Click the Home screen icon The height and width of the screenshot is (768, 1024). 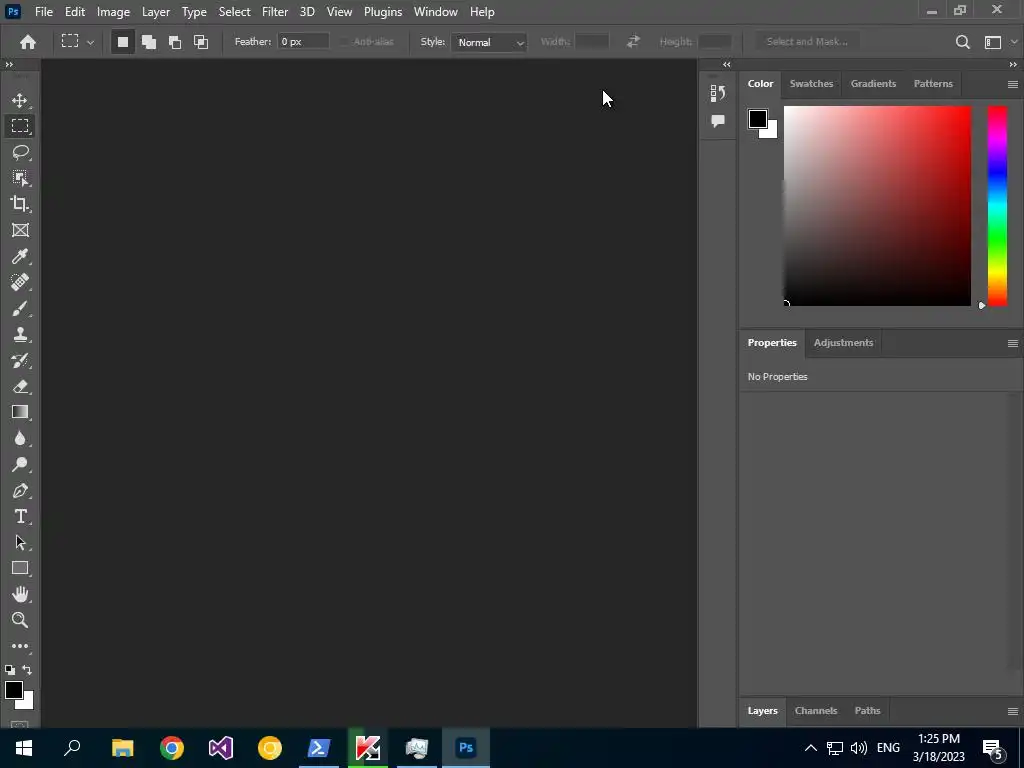[27, 42]
